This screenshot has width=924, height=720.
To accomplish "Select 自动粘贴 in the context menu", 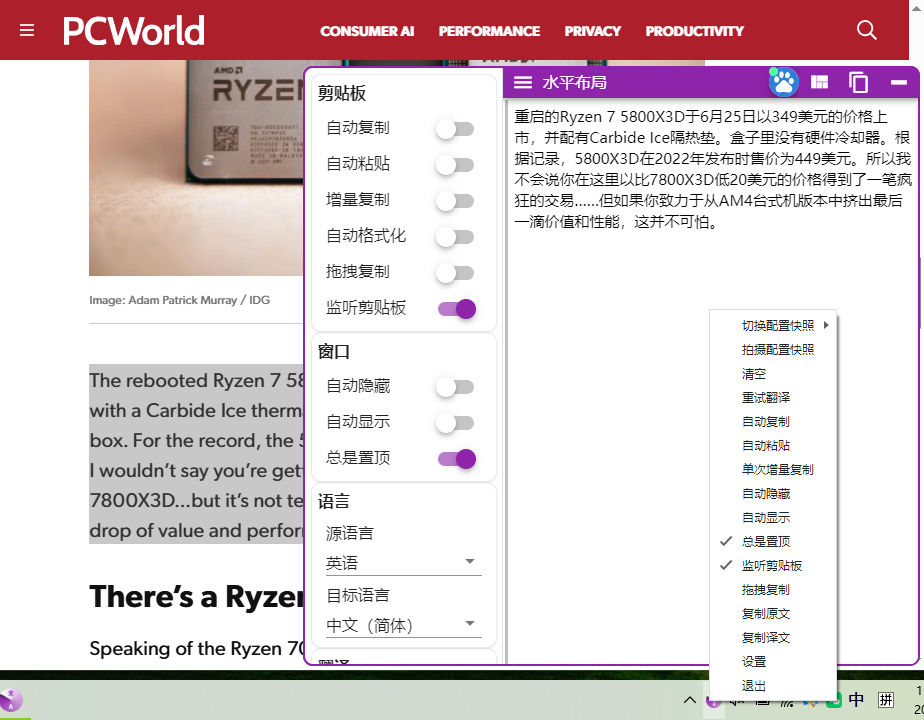I will (773, 445).
